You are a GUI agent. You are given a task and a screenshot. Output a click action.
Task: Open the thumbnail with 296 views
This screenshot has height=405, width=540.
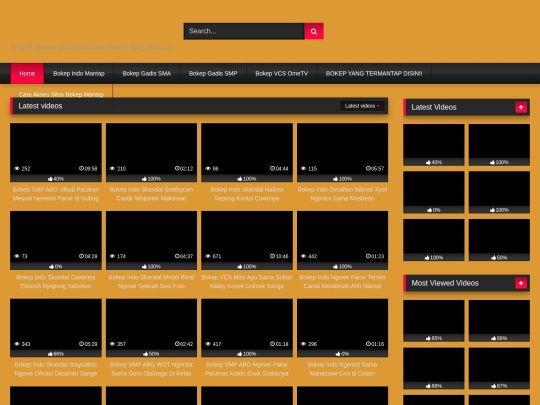click(x=342, y=328)
